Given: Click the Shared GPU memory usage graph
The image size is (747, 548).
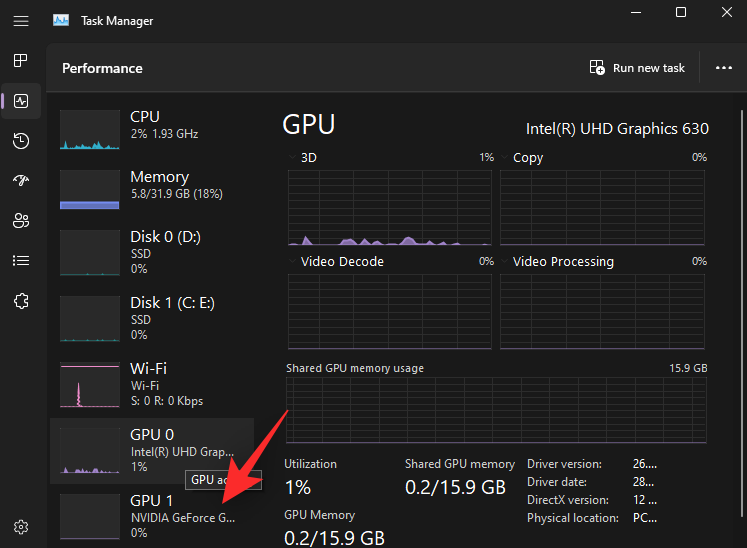Looking at the screenshot, I should tap(496, 410).
